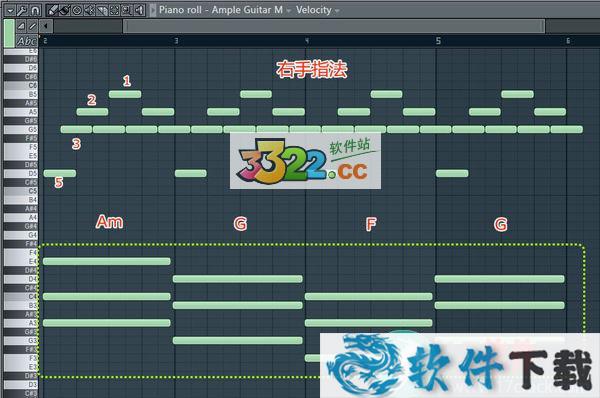Image resolution: width=600 pixels, height=398 pixels.
Task: Click bar 3 marker on the timeline ruler
Action: [x=176, y=41]
